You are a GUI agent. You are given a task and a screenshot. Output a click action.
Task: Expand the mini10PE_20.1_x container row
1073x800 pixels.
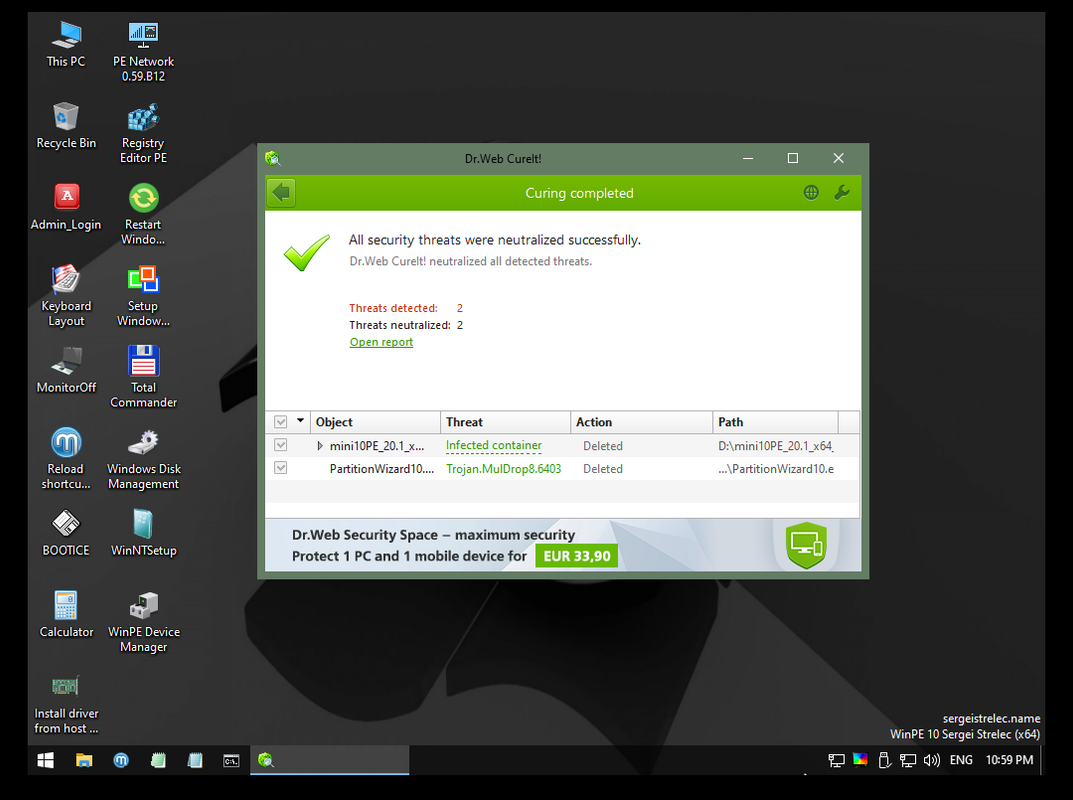coord(320,446)
